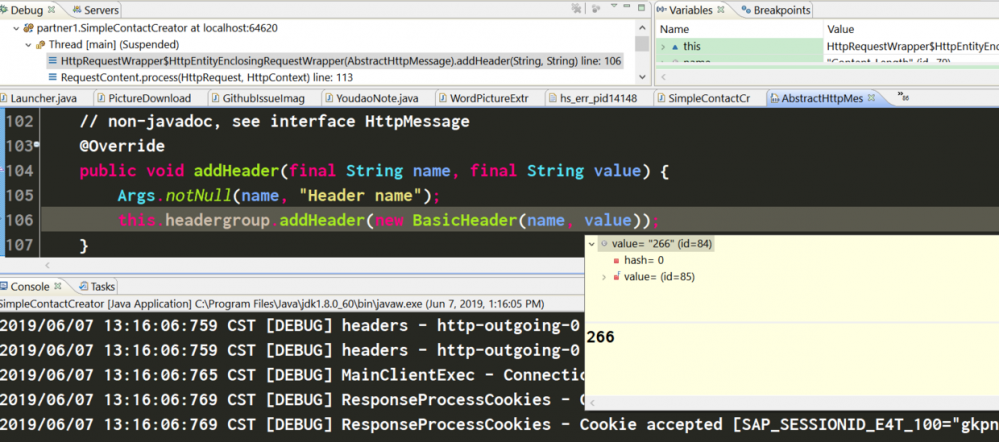999x442 pixels.
Task: Show the hidden editor tabs list
Action: (x=902, y=97)
